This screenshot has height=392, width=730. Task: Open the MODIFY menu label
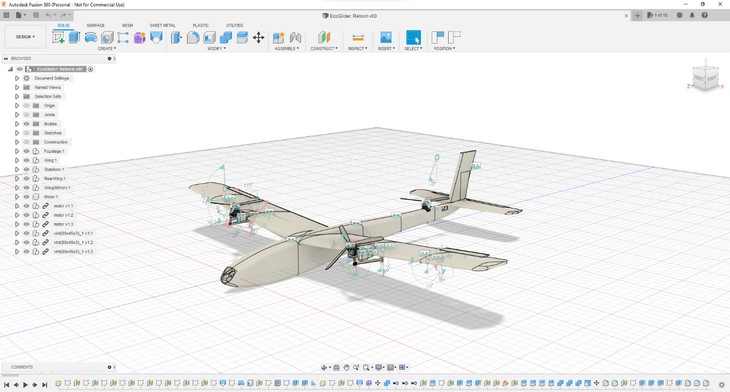tap(216, 48)
